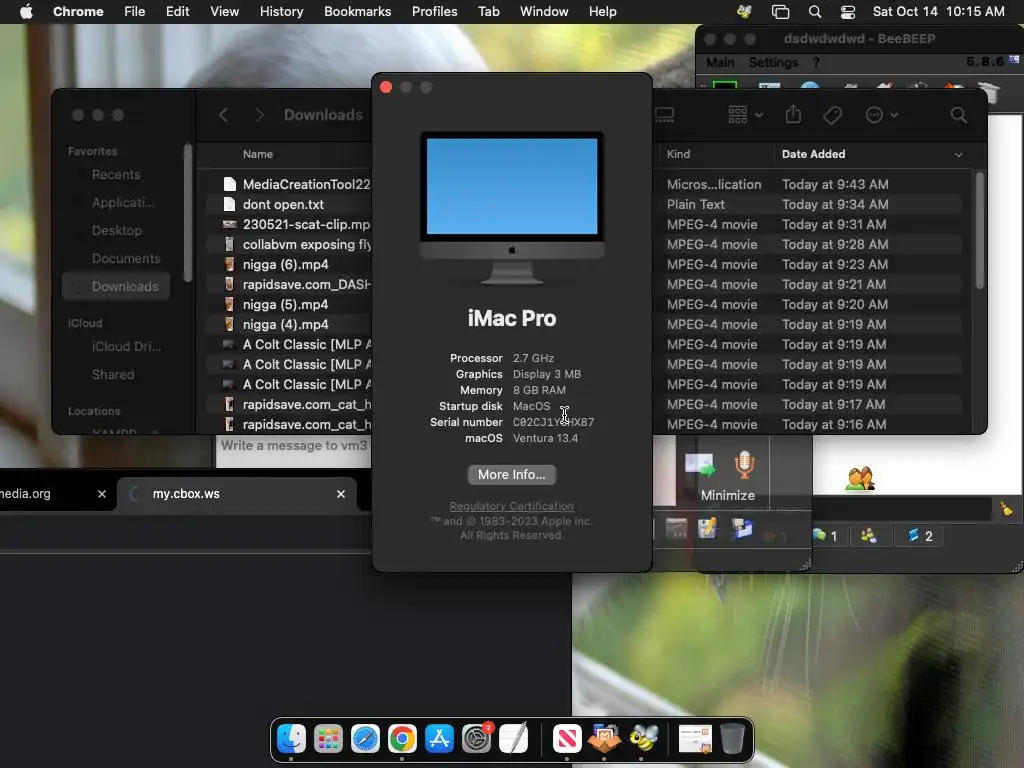Sort Finder list by Name column
This screenshot has width=1024, height=768.
258,154
